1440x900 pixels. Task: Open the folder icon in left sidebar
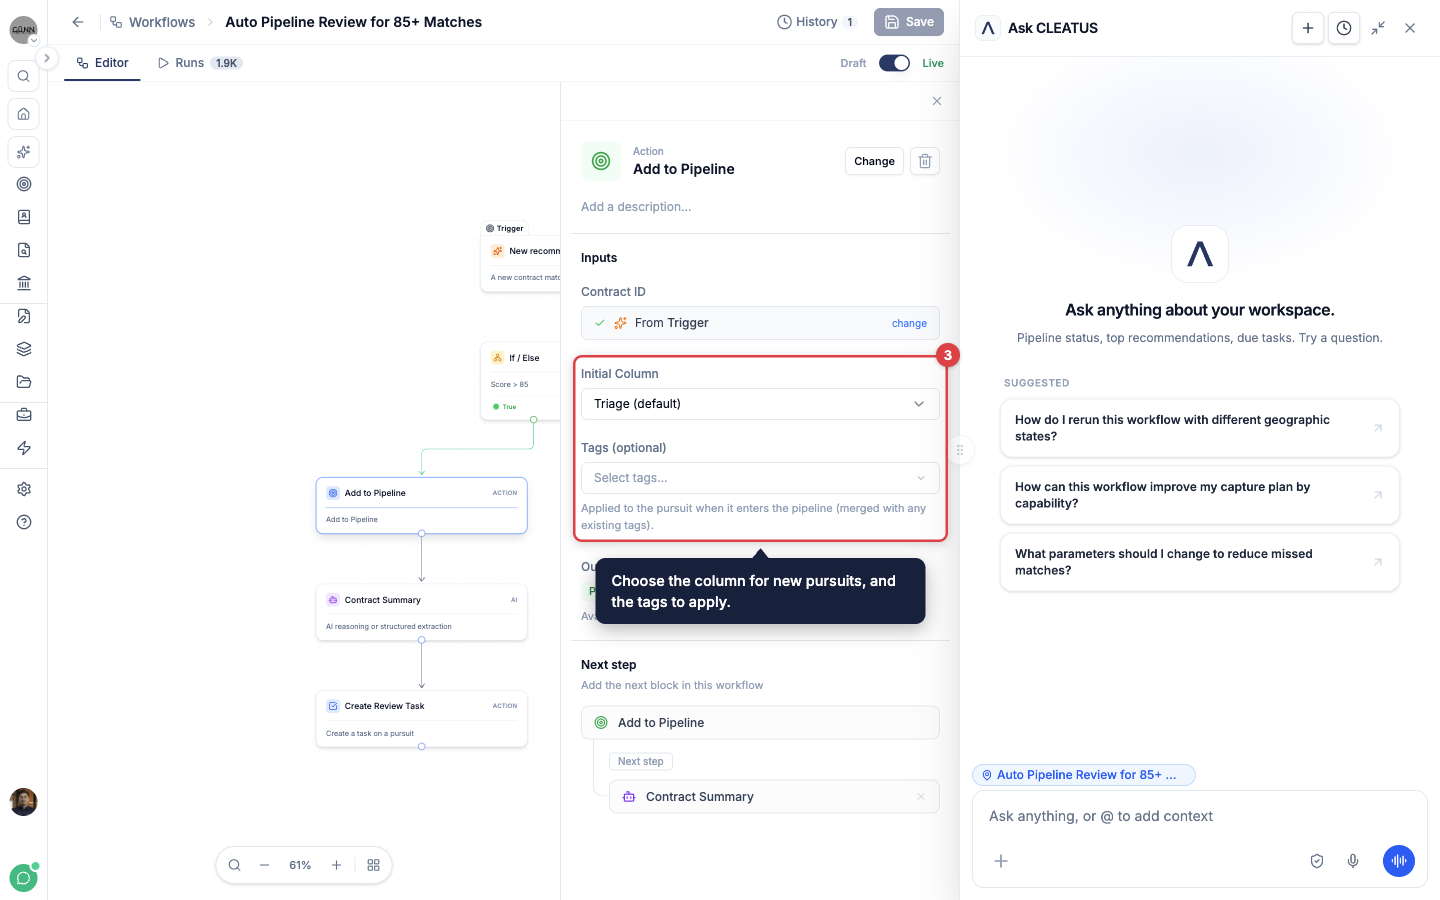tap(24, 382)
